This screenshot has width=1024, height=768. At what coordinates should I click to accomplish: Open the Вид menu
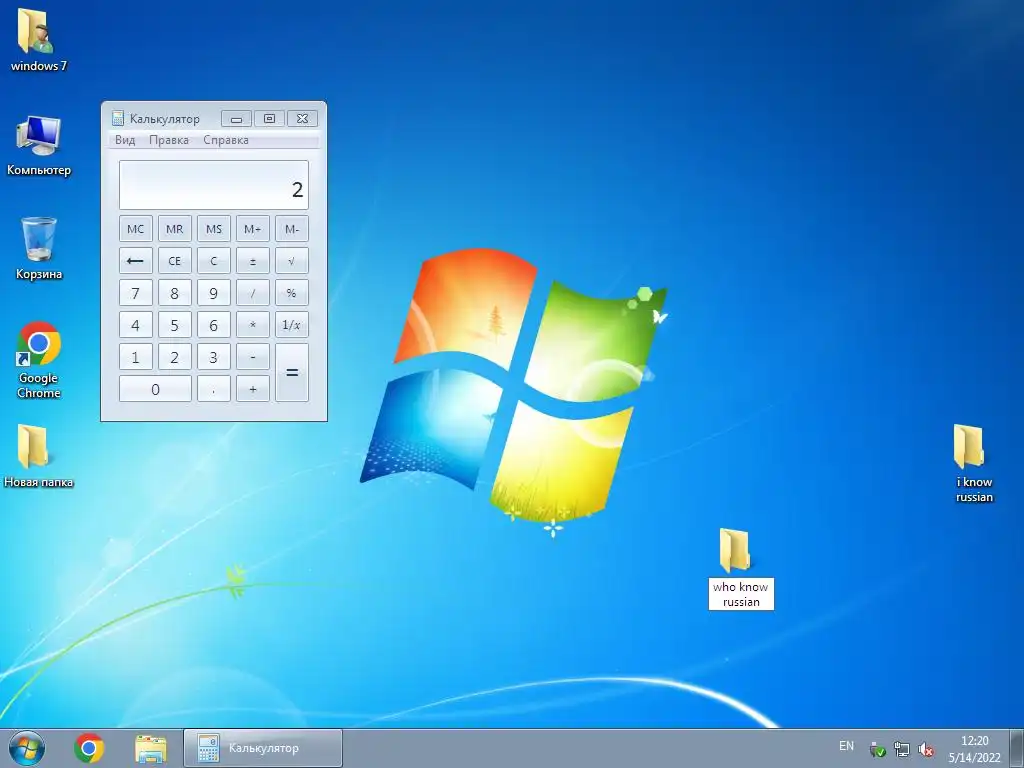click(125, 140)
